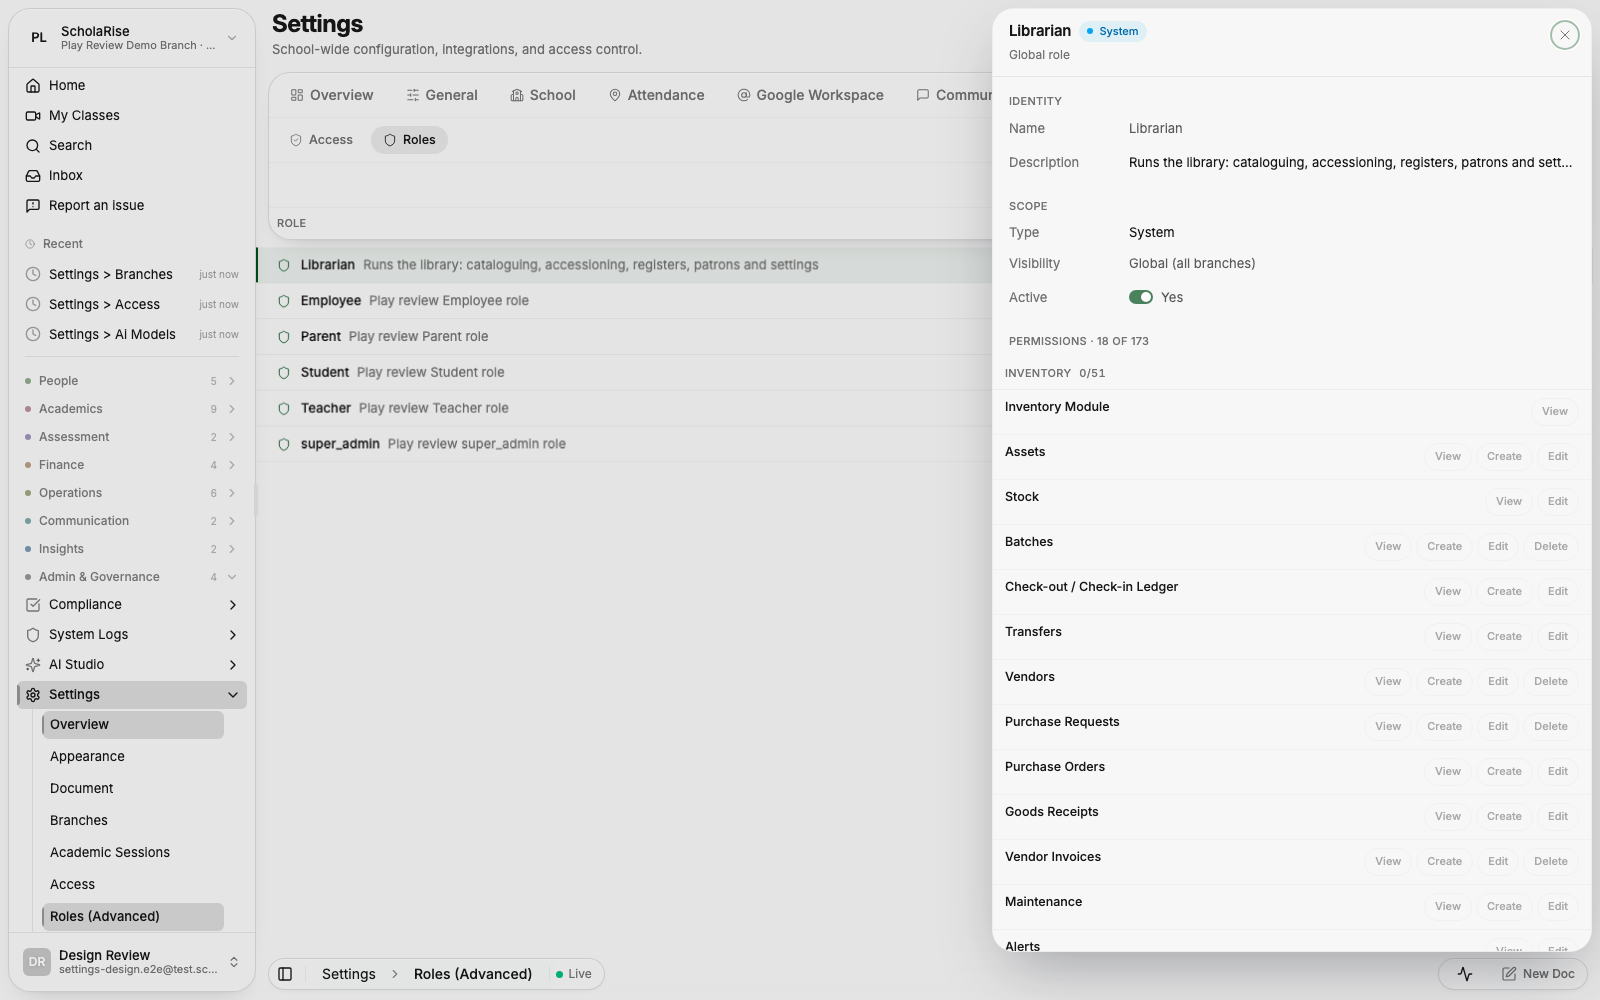1600x1000 pixels.
Task: Click the My Classes video icon
Action: coord(33,116)
